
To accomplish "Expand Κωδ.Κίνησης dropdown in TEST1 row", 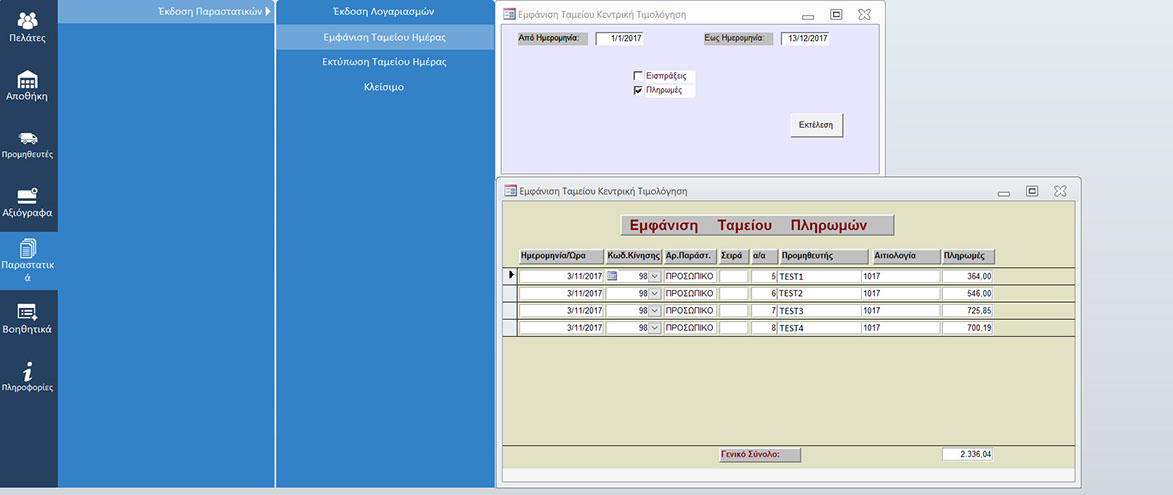I will point(655,276).
